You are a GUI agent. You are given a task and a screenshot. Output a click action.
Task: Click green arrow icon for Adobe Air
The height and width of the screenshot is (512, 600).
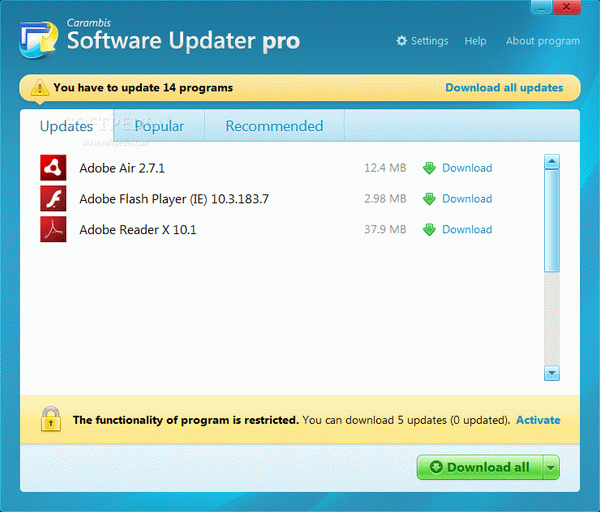pos(429,168)
